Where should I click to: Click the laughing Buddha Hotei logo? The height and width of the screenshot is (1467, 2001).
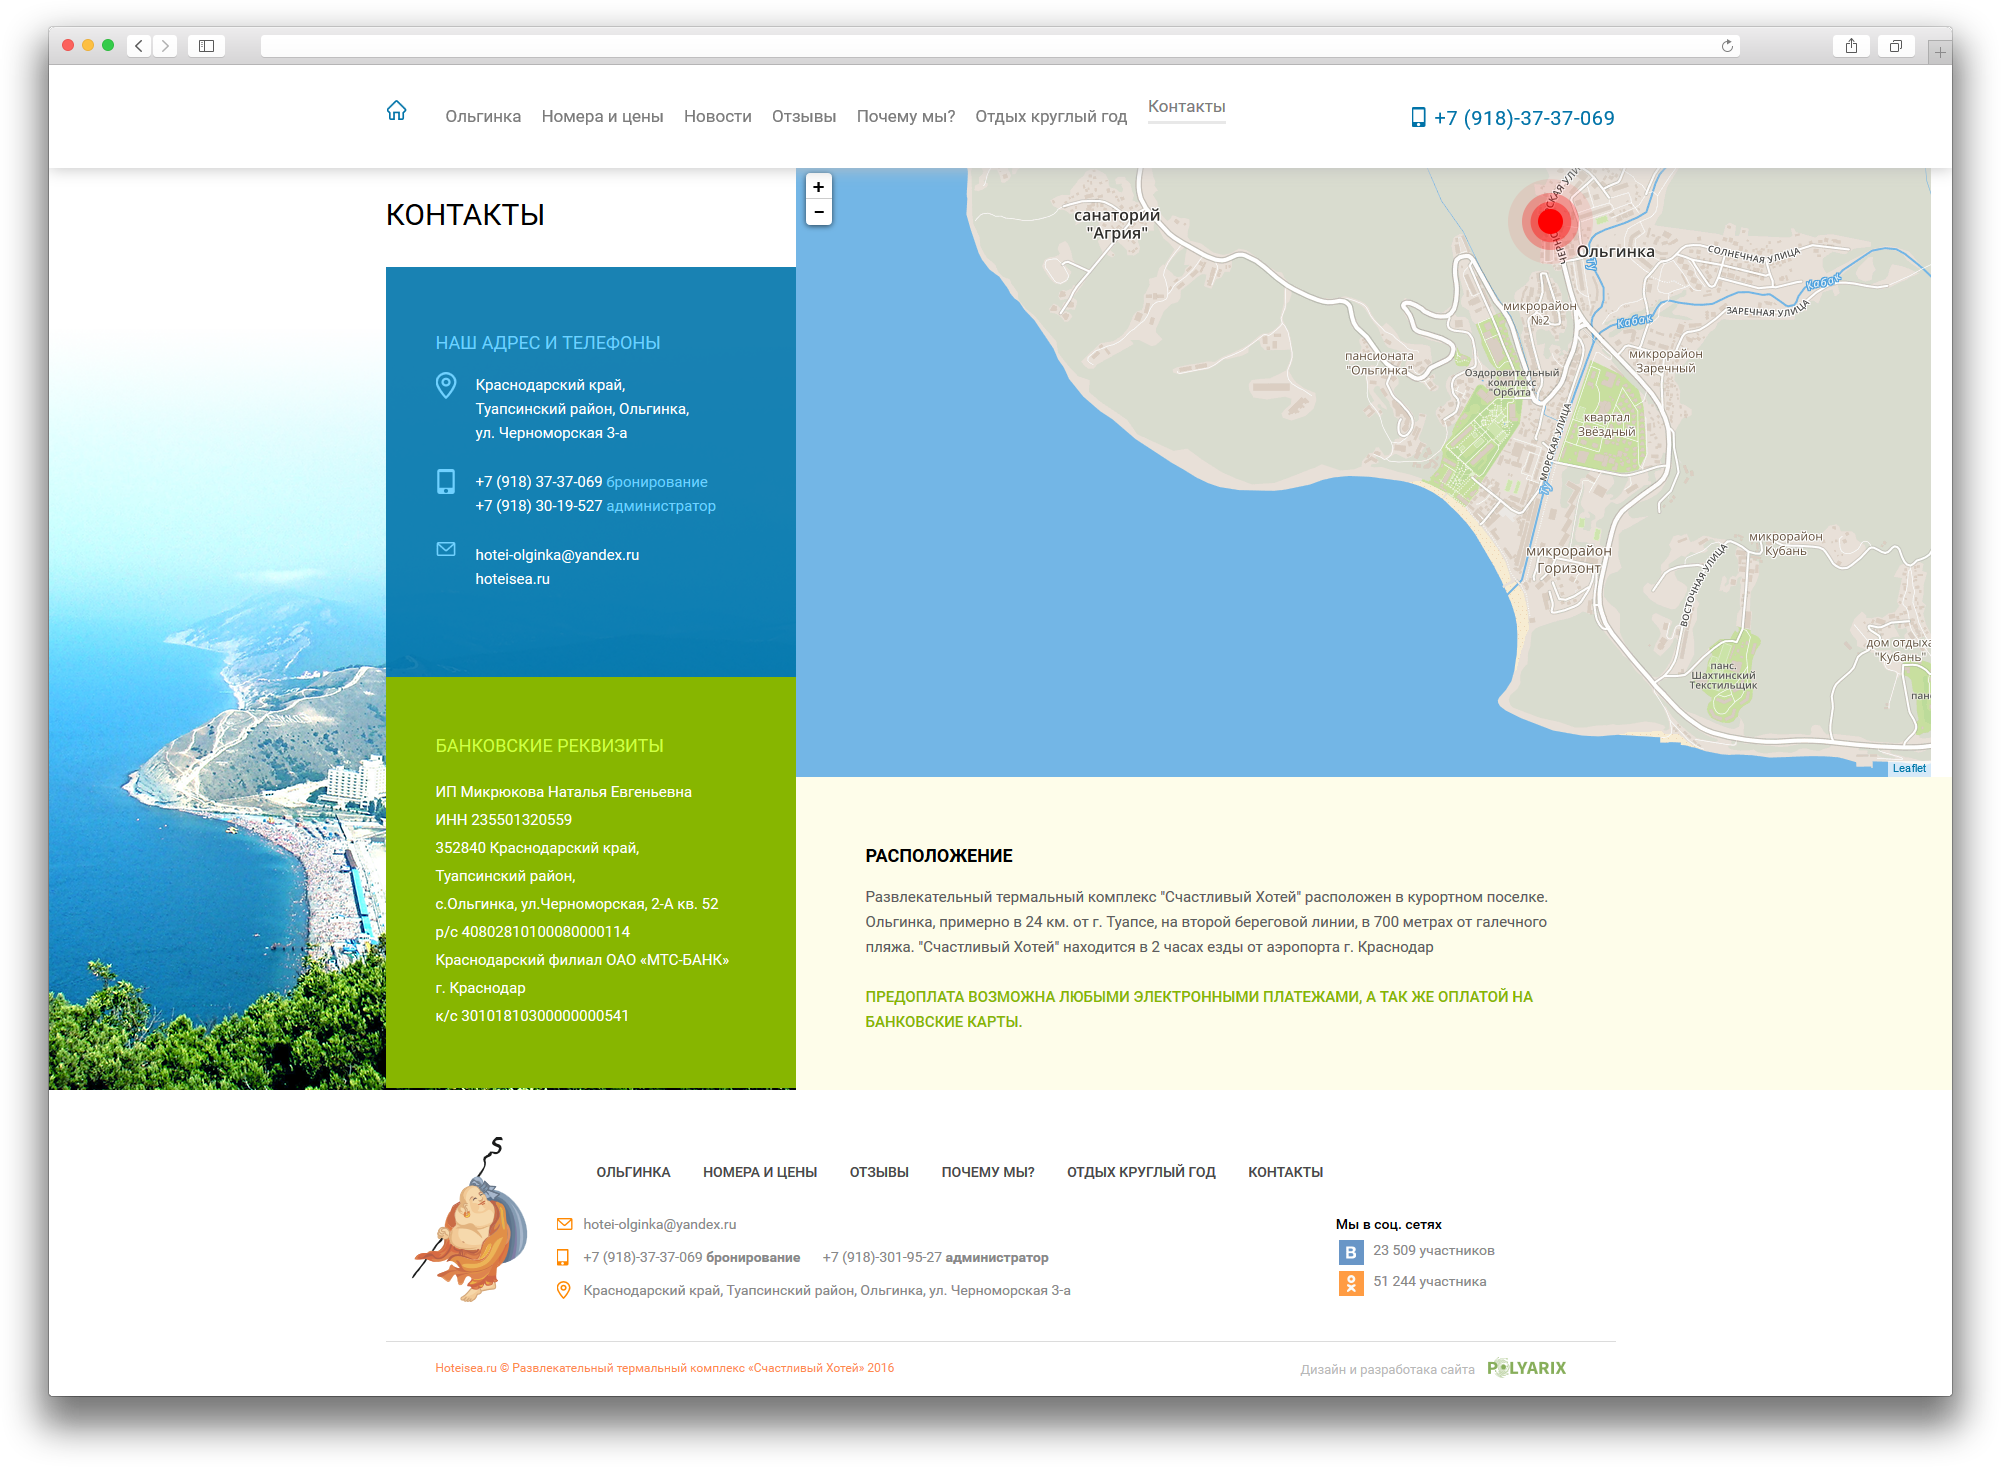470,1220
